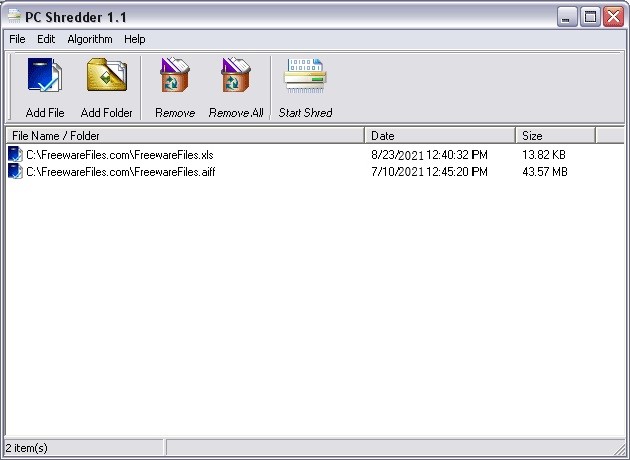This screenshot has height=460, width=630.
Task: Click the file icon beside FreewareFiles.xls
Action: 15,154
